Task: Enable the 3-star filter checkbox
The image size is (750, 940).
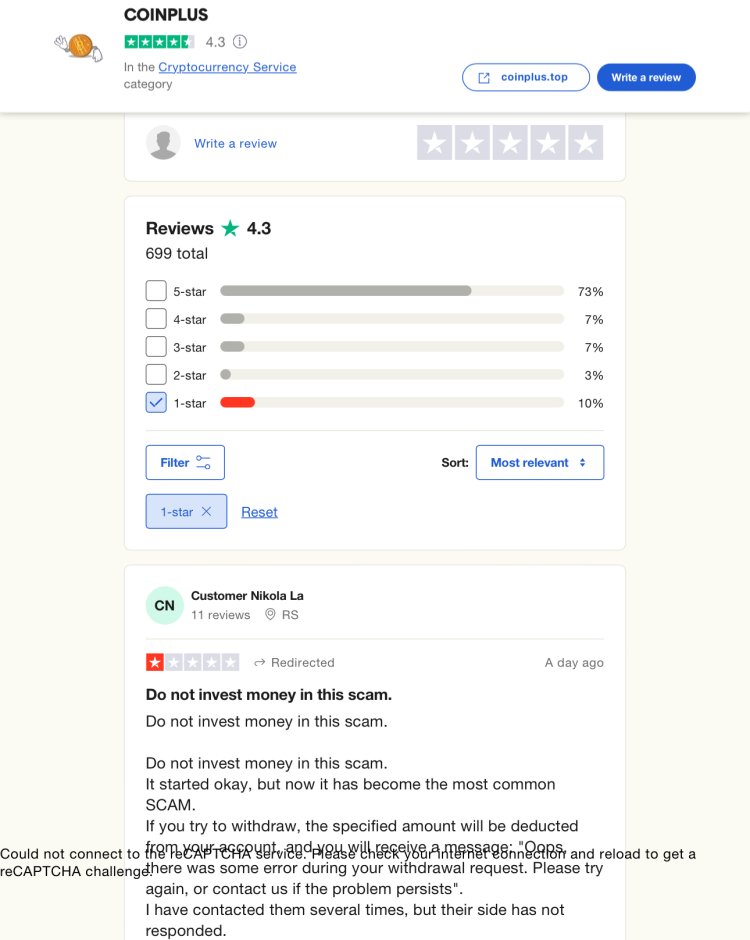Action: pyautogui.click(x=156, y=347)
